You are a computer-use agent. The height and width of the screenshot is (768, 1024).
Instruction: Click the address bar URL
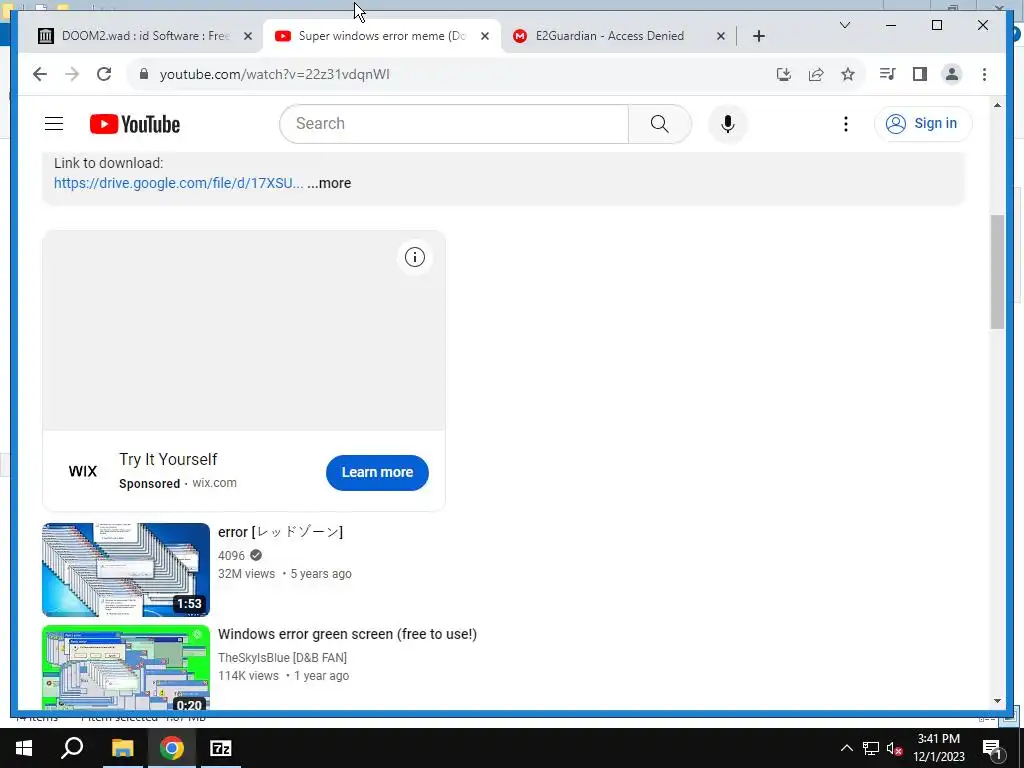[x=274, y=74]
